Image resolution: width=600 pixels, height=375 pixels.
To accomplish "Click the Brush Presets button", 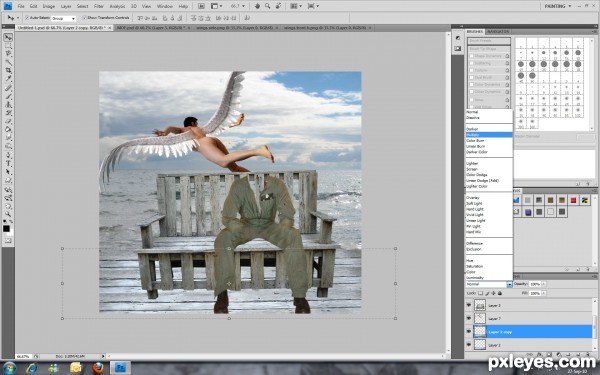I will [489, 41].
